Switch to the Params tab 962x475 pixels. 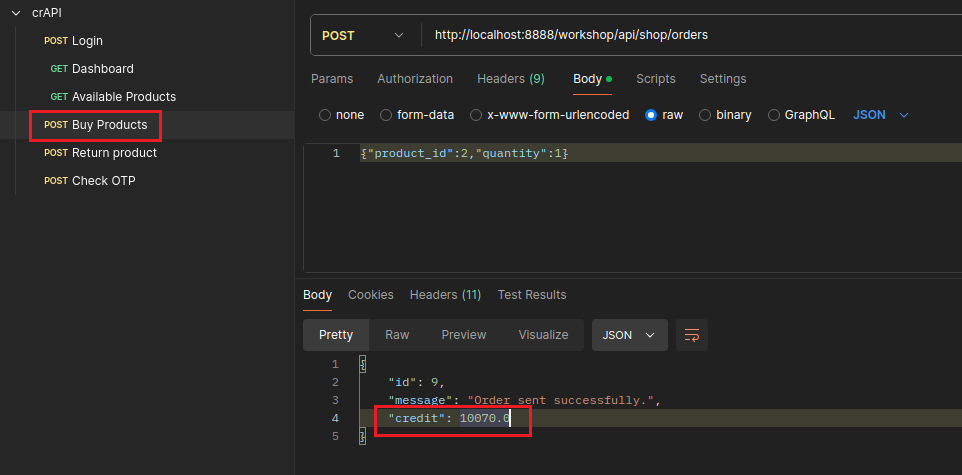[331, 79]
